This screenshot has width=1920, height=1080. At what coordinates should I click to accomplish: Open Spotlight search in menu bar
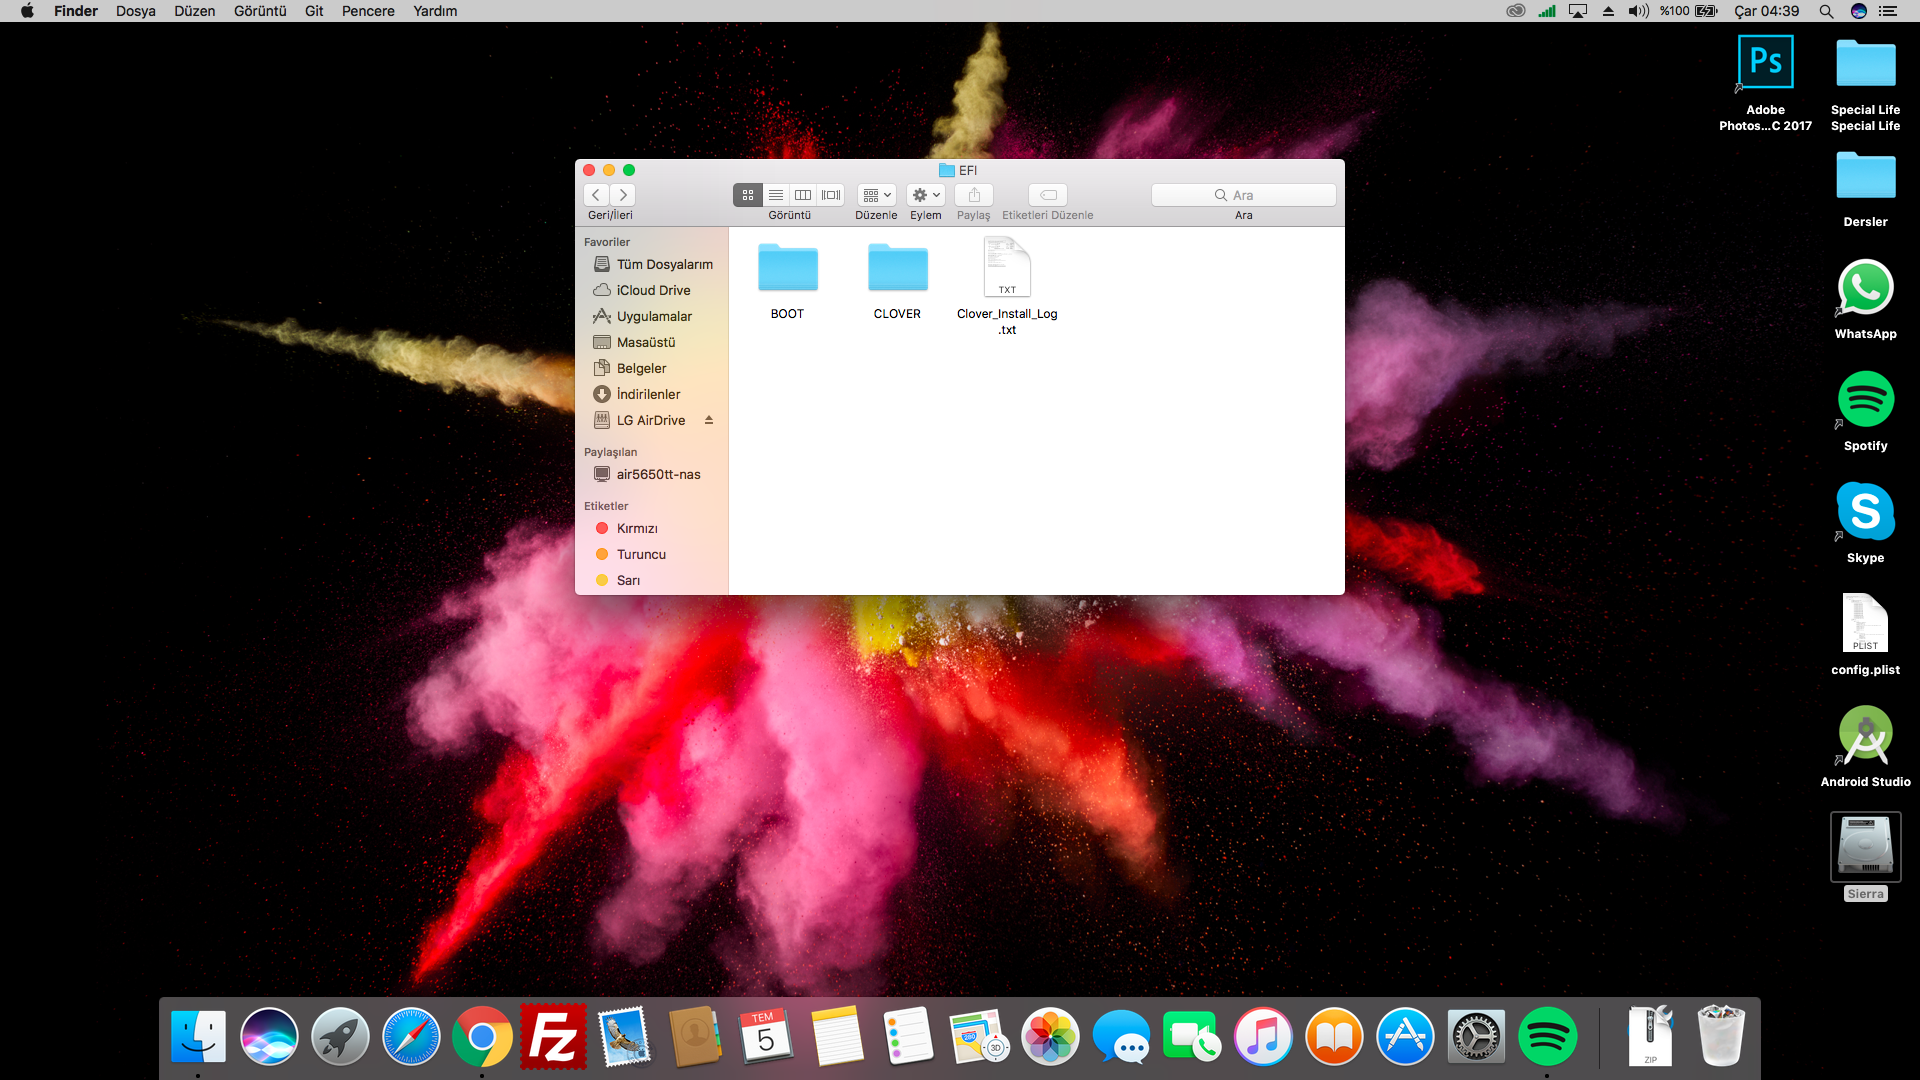click(1826, 11)
